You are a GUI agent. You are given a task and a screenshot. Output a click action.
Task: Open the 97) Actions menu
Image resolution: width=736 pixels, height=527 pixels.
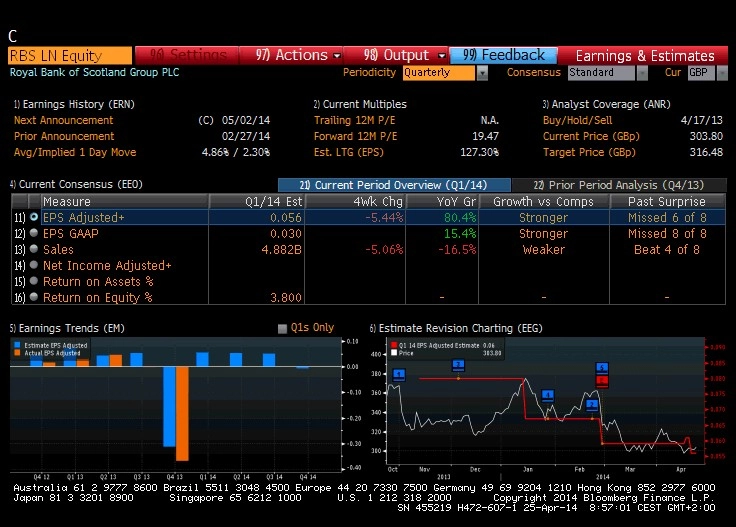291,55
